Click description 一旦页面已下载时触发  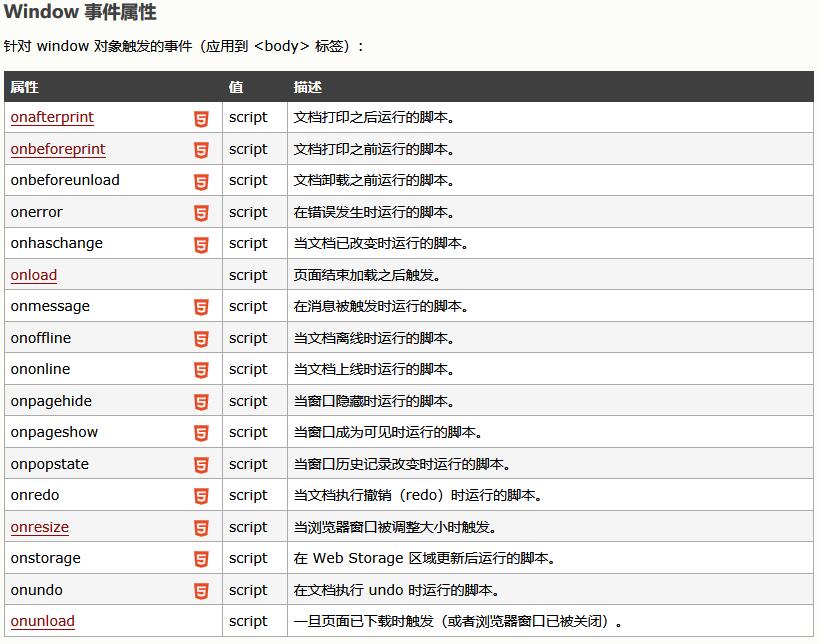[x=458, y=621]
